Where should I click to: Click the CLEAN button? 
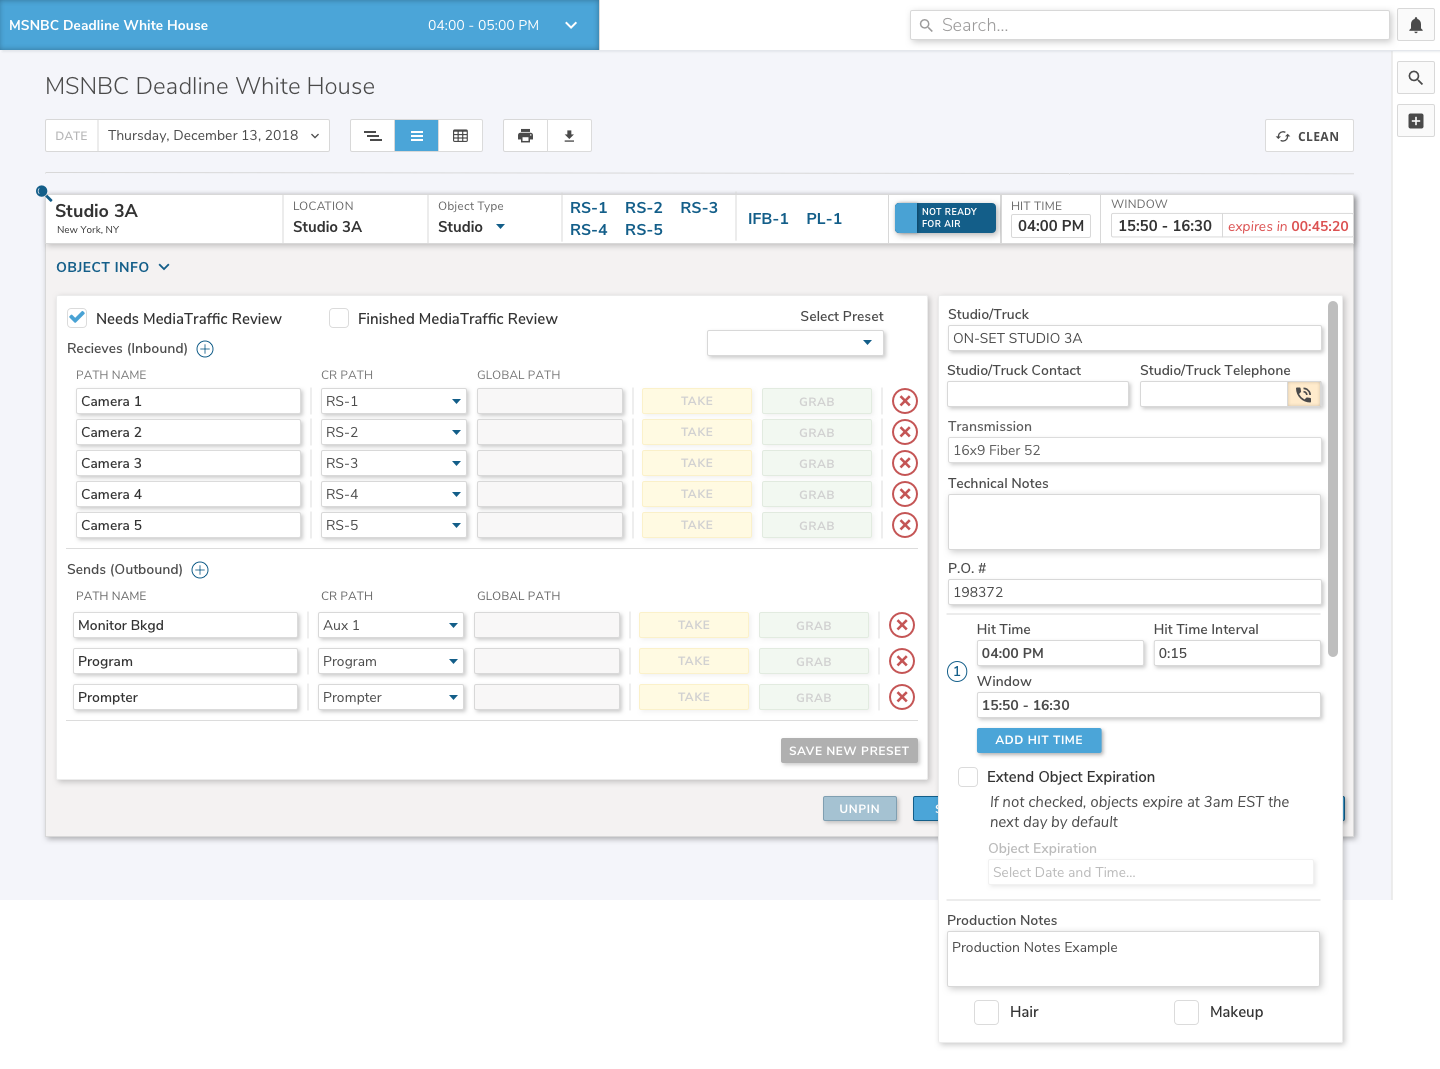coord(1308,136)
